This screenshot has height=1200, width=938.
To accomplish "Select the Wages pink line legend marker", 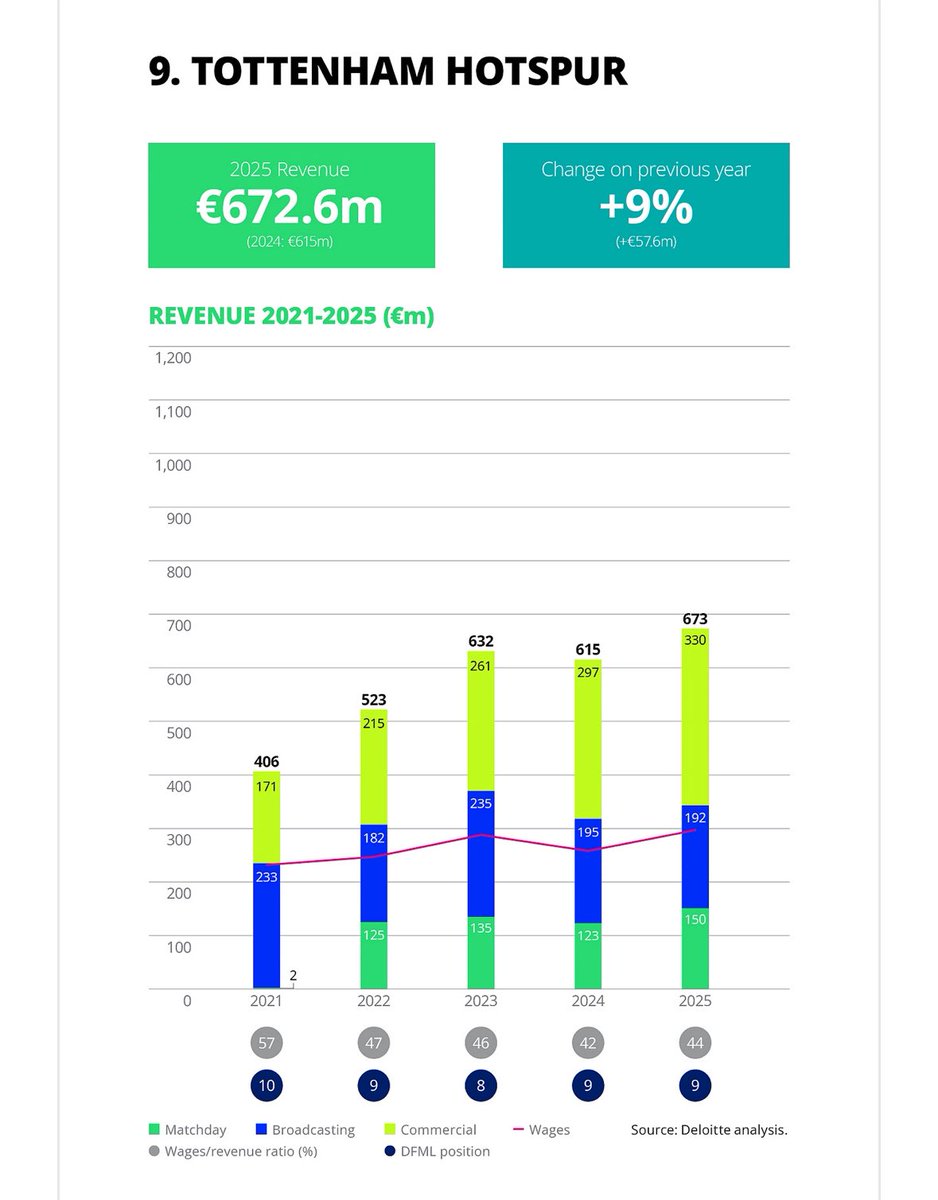I will 518,1130.
